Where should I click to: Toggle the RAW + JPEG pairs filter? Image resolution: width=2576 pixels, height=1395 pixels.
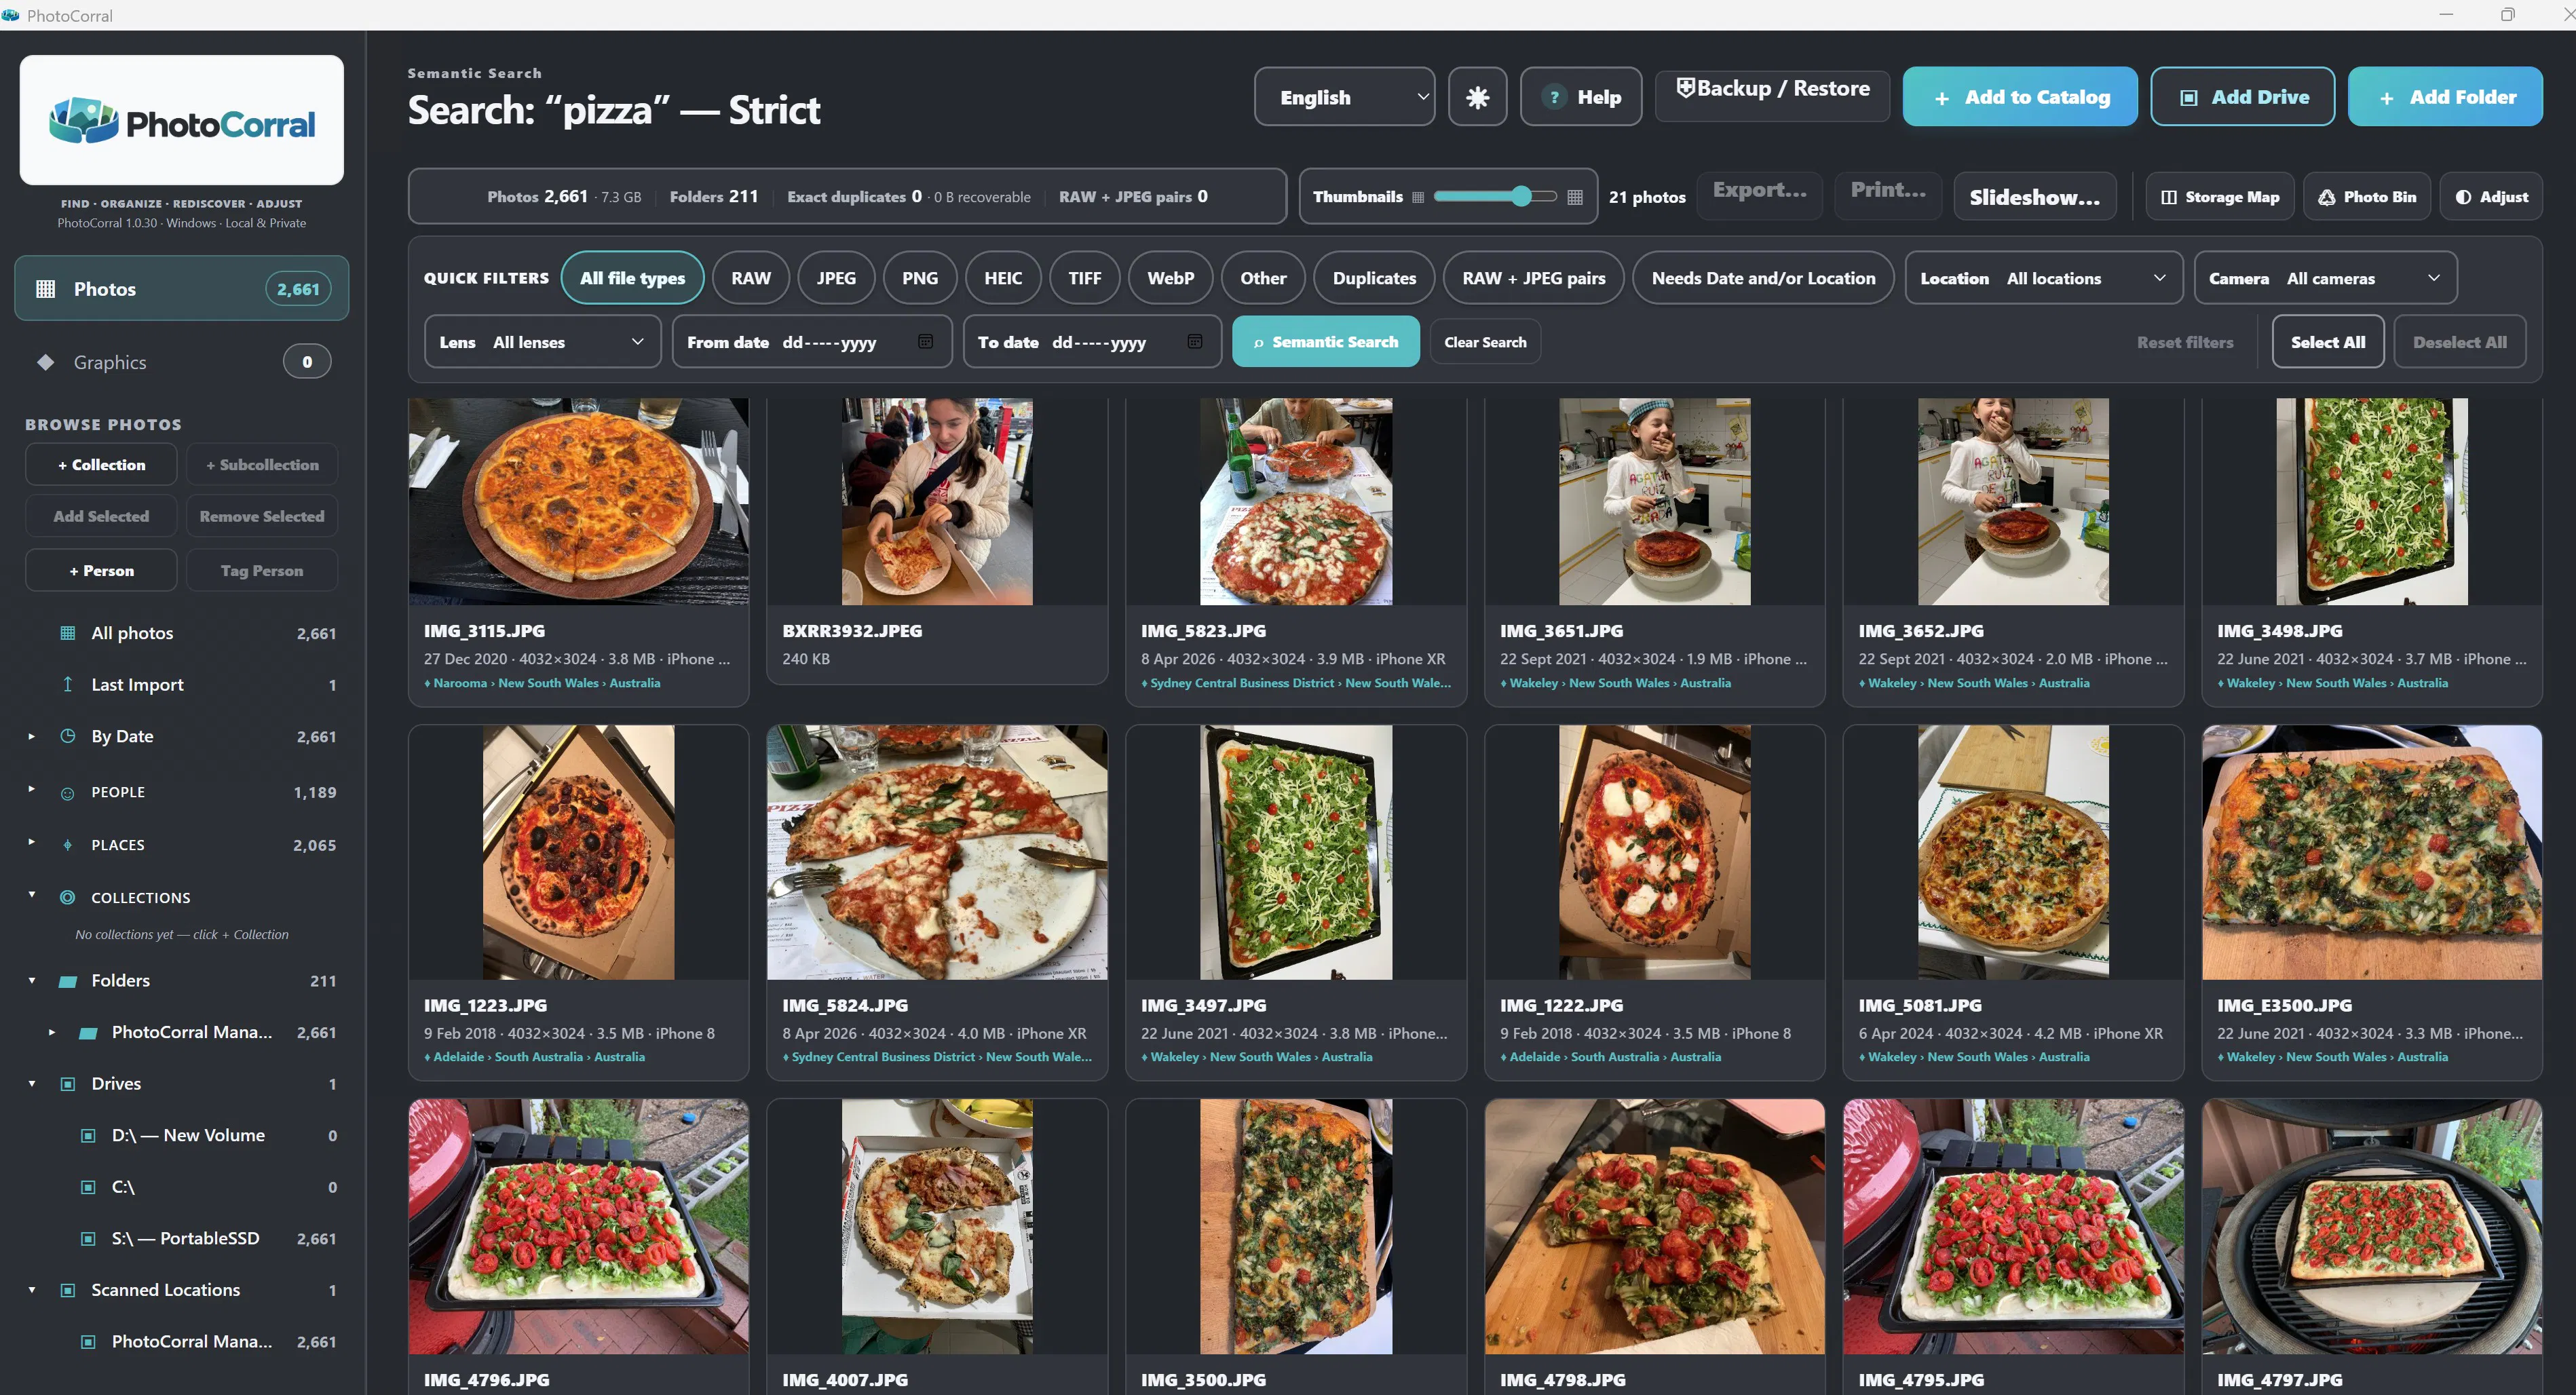pos(1534,278)
